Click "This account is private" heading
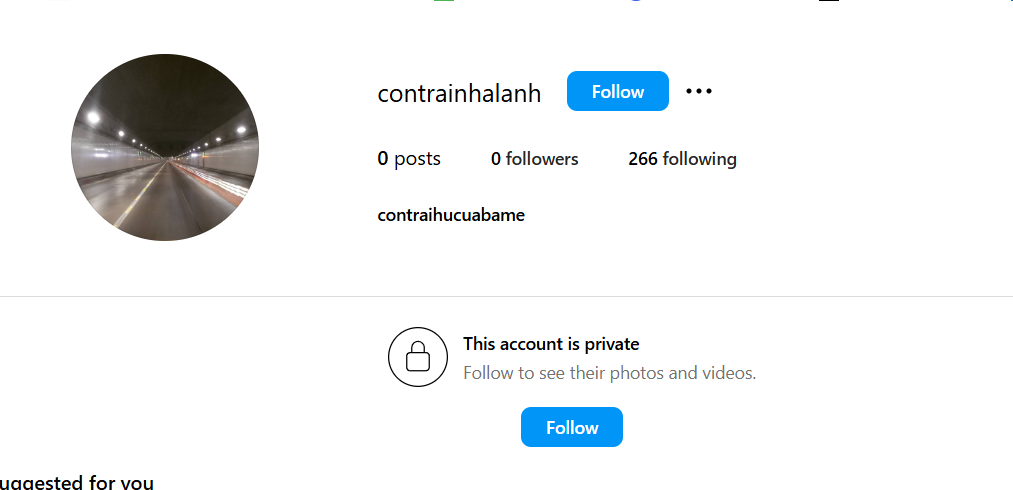The width and height of the screenshot is (1013, 490). 551,344
